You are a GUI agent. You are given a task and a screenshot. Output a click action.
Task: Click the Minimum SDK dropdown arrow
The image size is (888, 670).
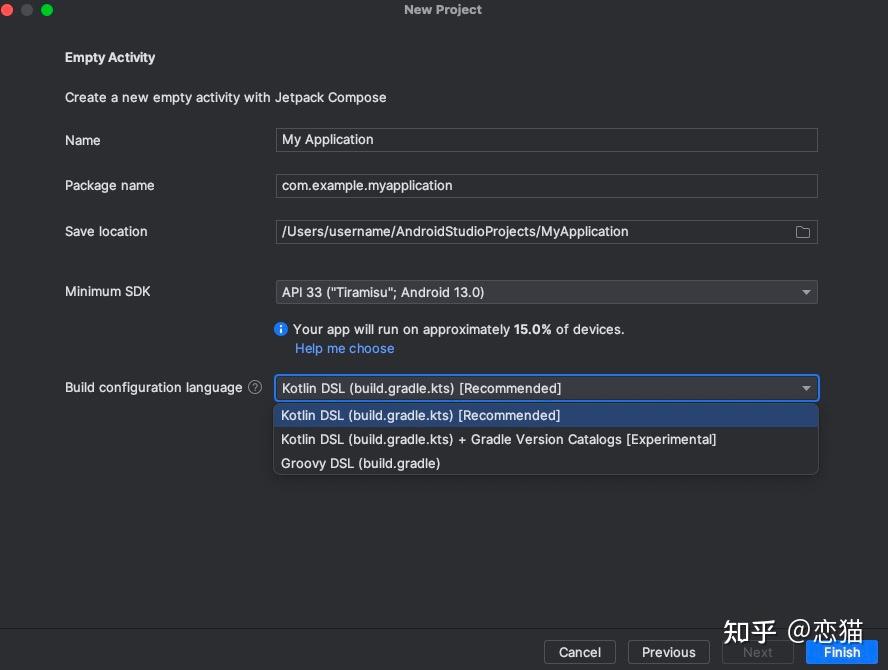coord(806,292)
